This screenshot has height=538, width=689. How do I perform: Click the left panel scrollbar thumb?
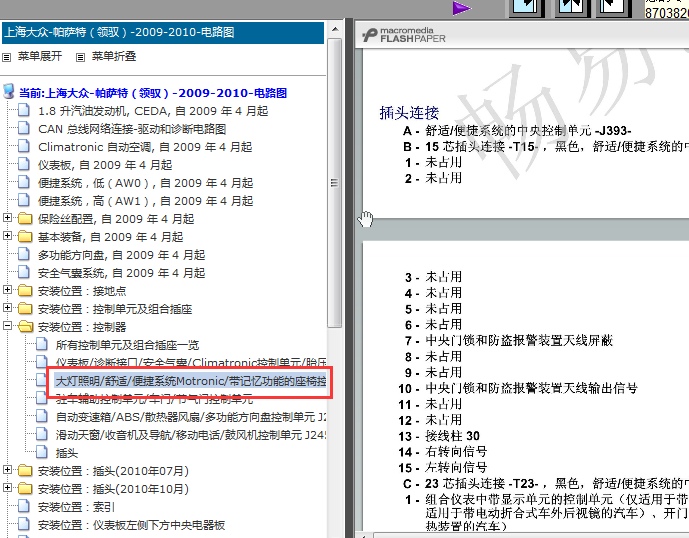335,183
